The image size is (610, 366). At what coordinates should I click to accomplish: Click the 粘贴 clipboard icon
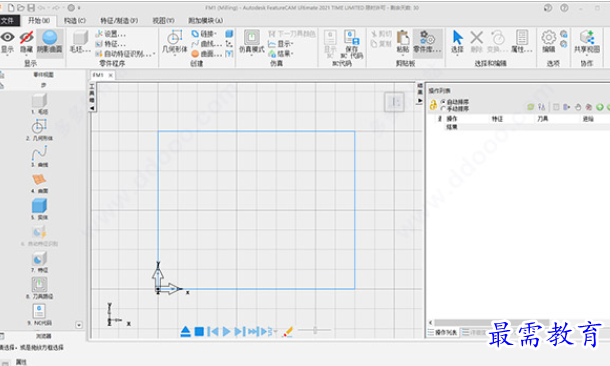[403, 38]
